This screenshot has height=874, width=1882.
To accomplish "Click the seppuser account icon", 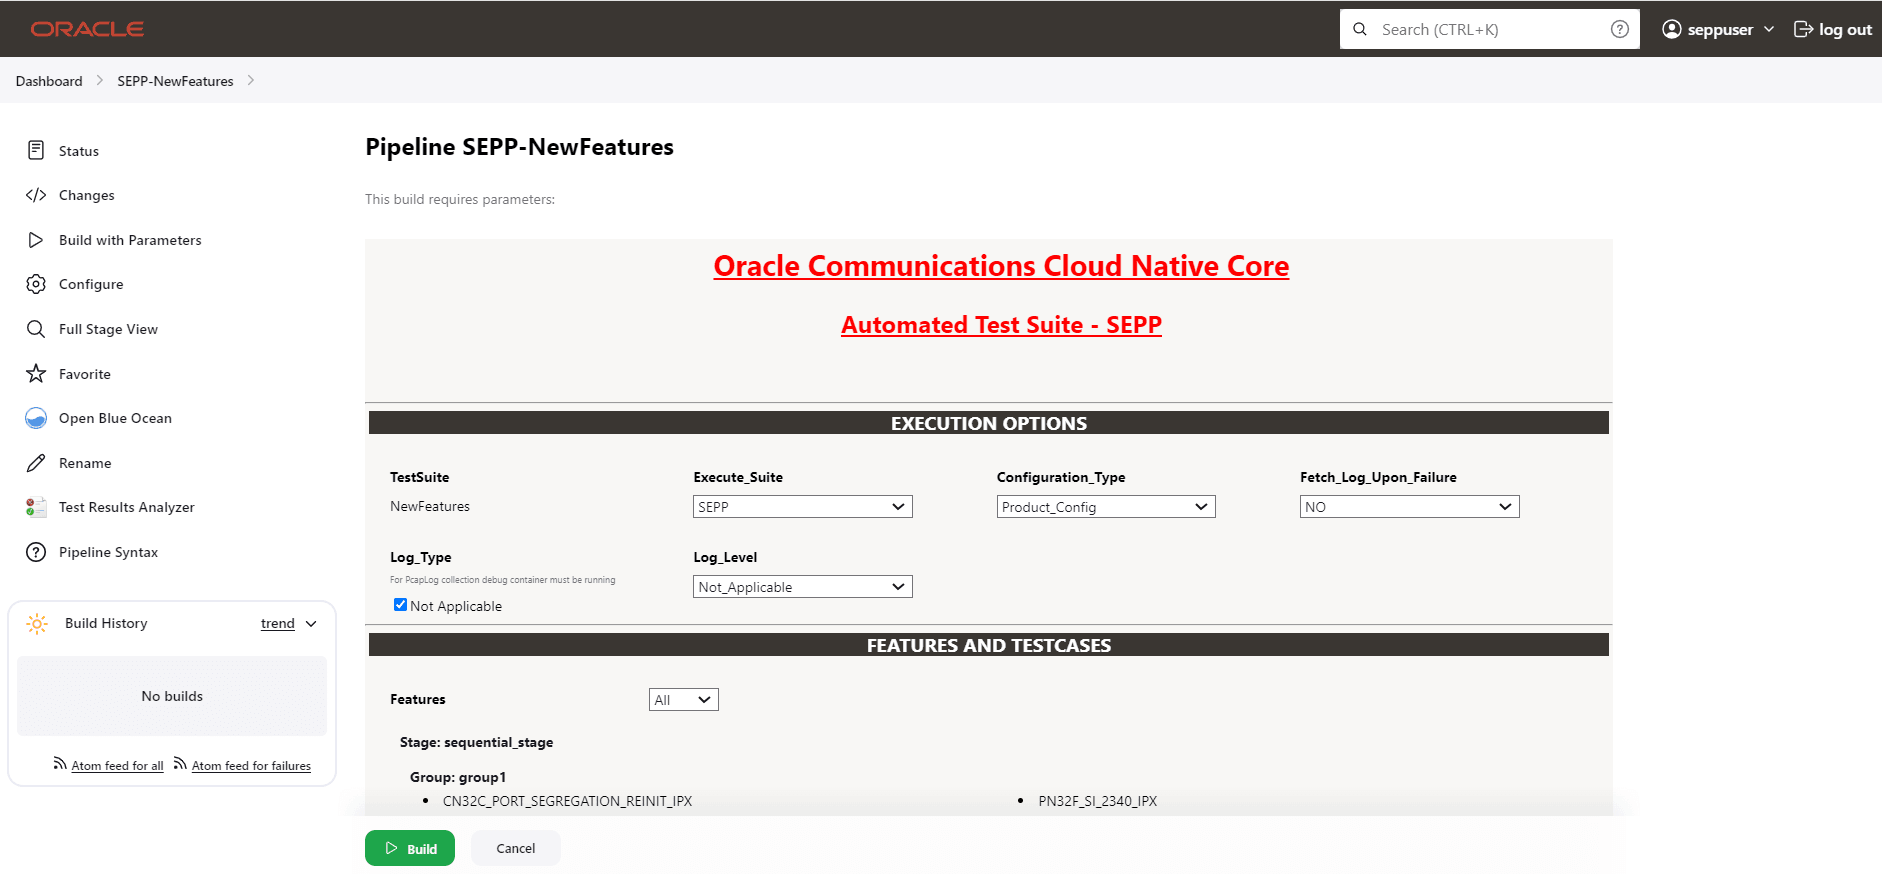I will coord(1672,29).
